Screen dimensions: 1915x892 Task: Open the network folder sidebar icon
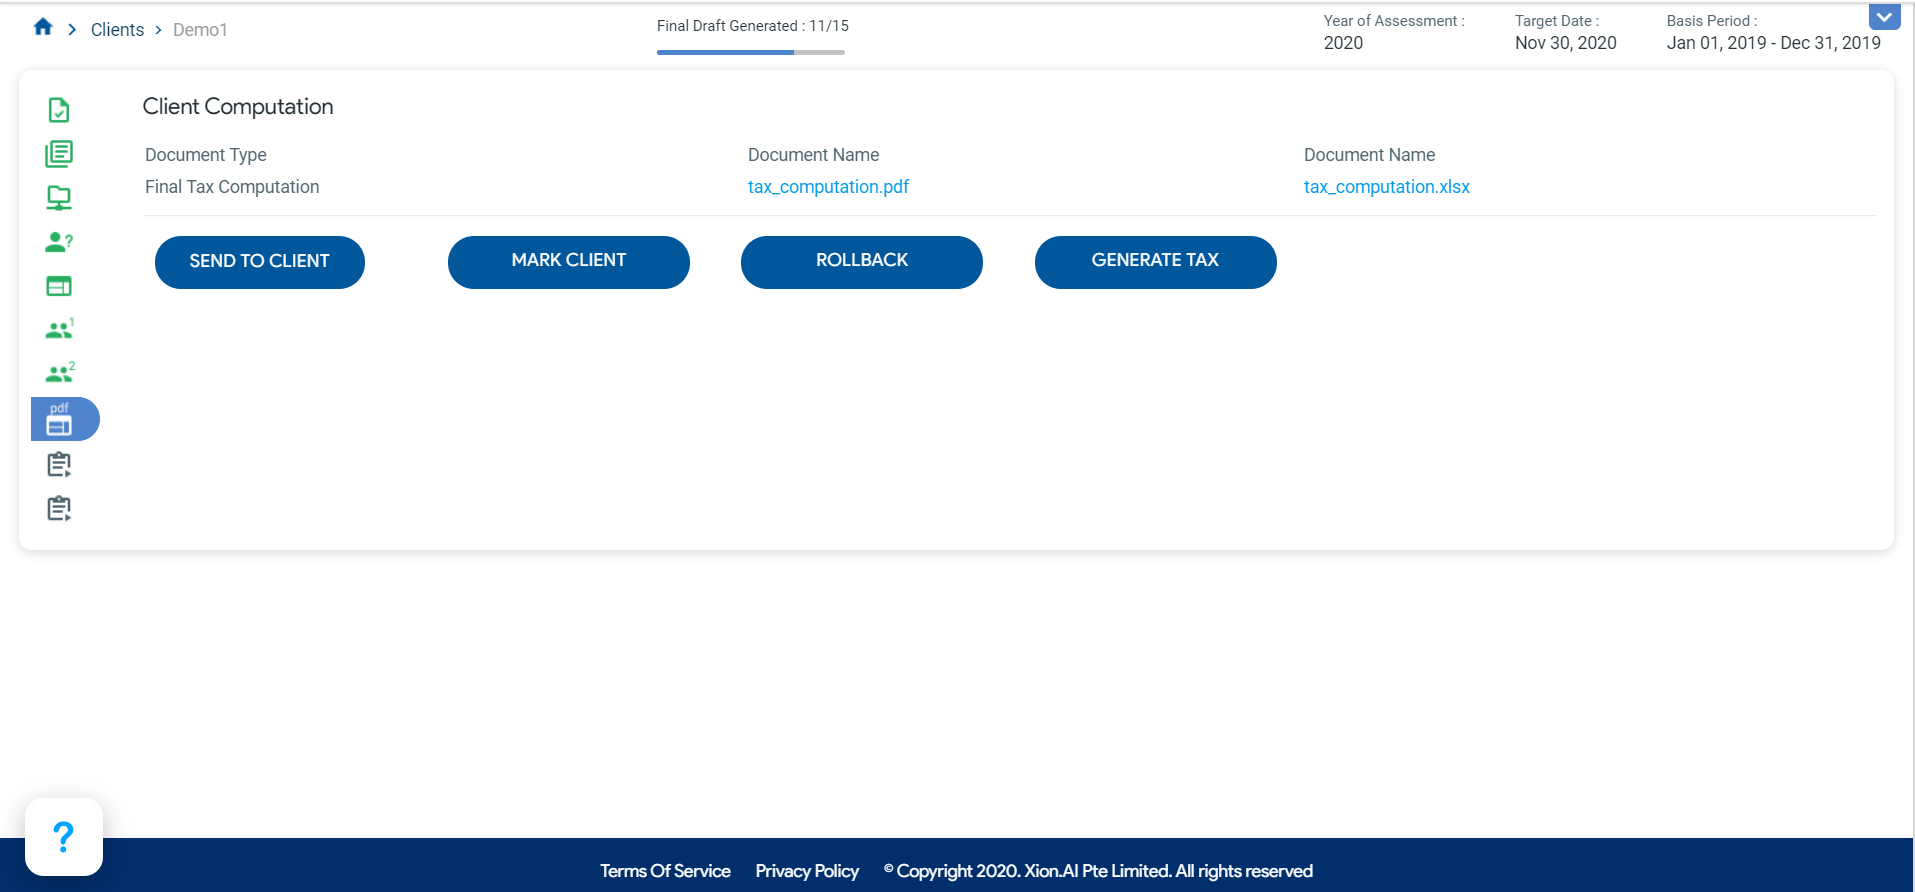point(59,198)
